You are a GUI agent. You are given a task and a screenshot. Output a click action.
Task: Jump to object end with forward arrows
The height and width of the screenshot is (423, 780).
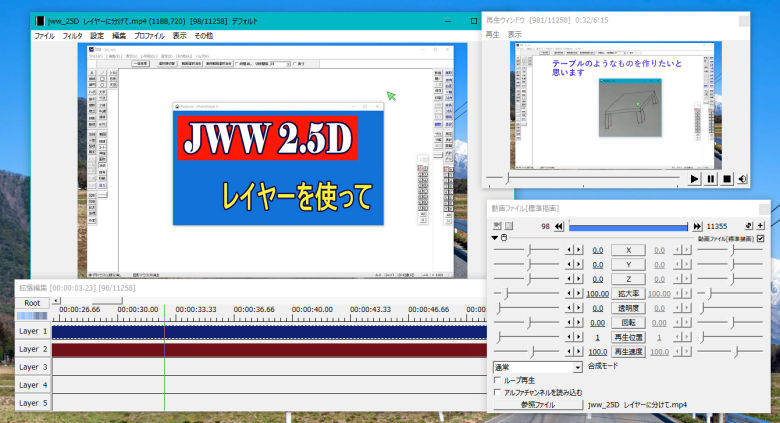point(697,226)
